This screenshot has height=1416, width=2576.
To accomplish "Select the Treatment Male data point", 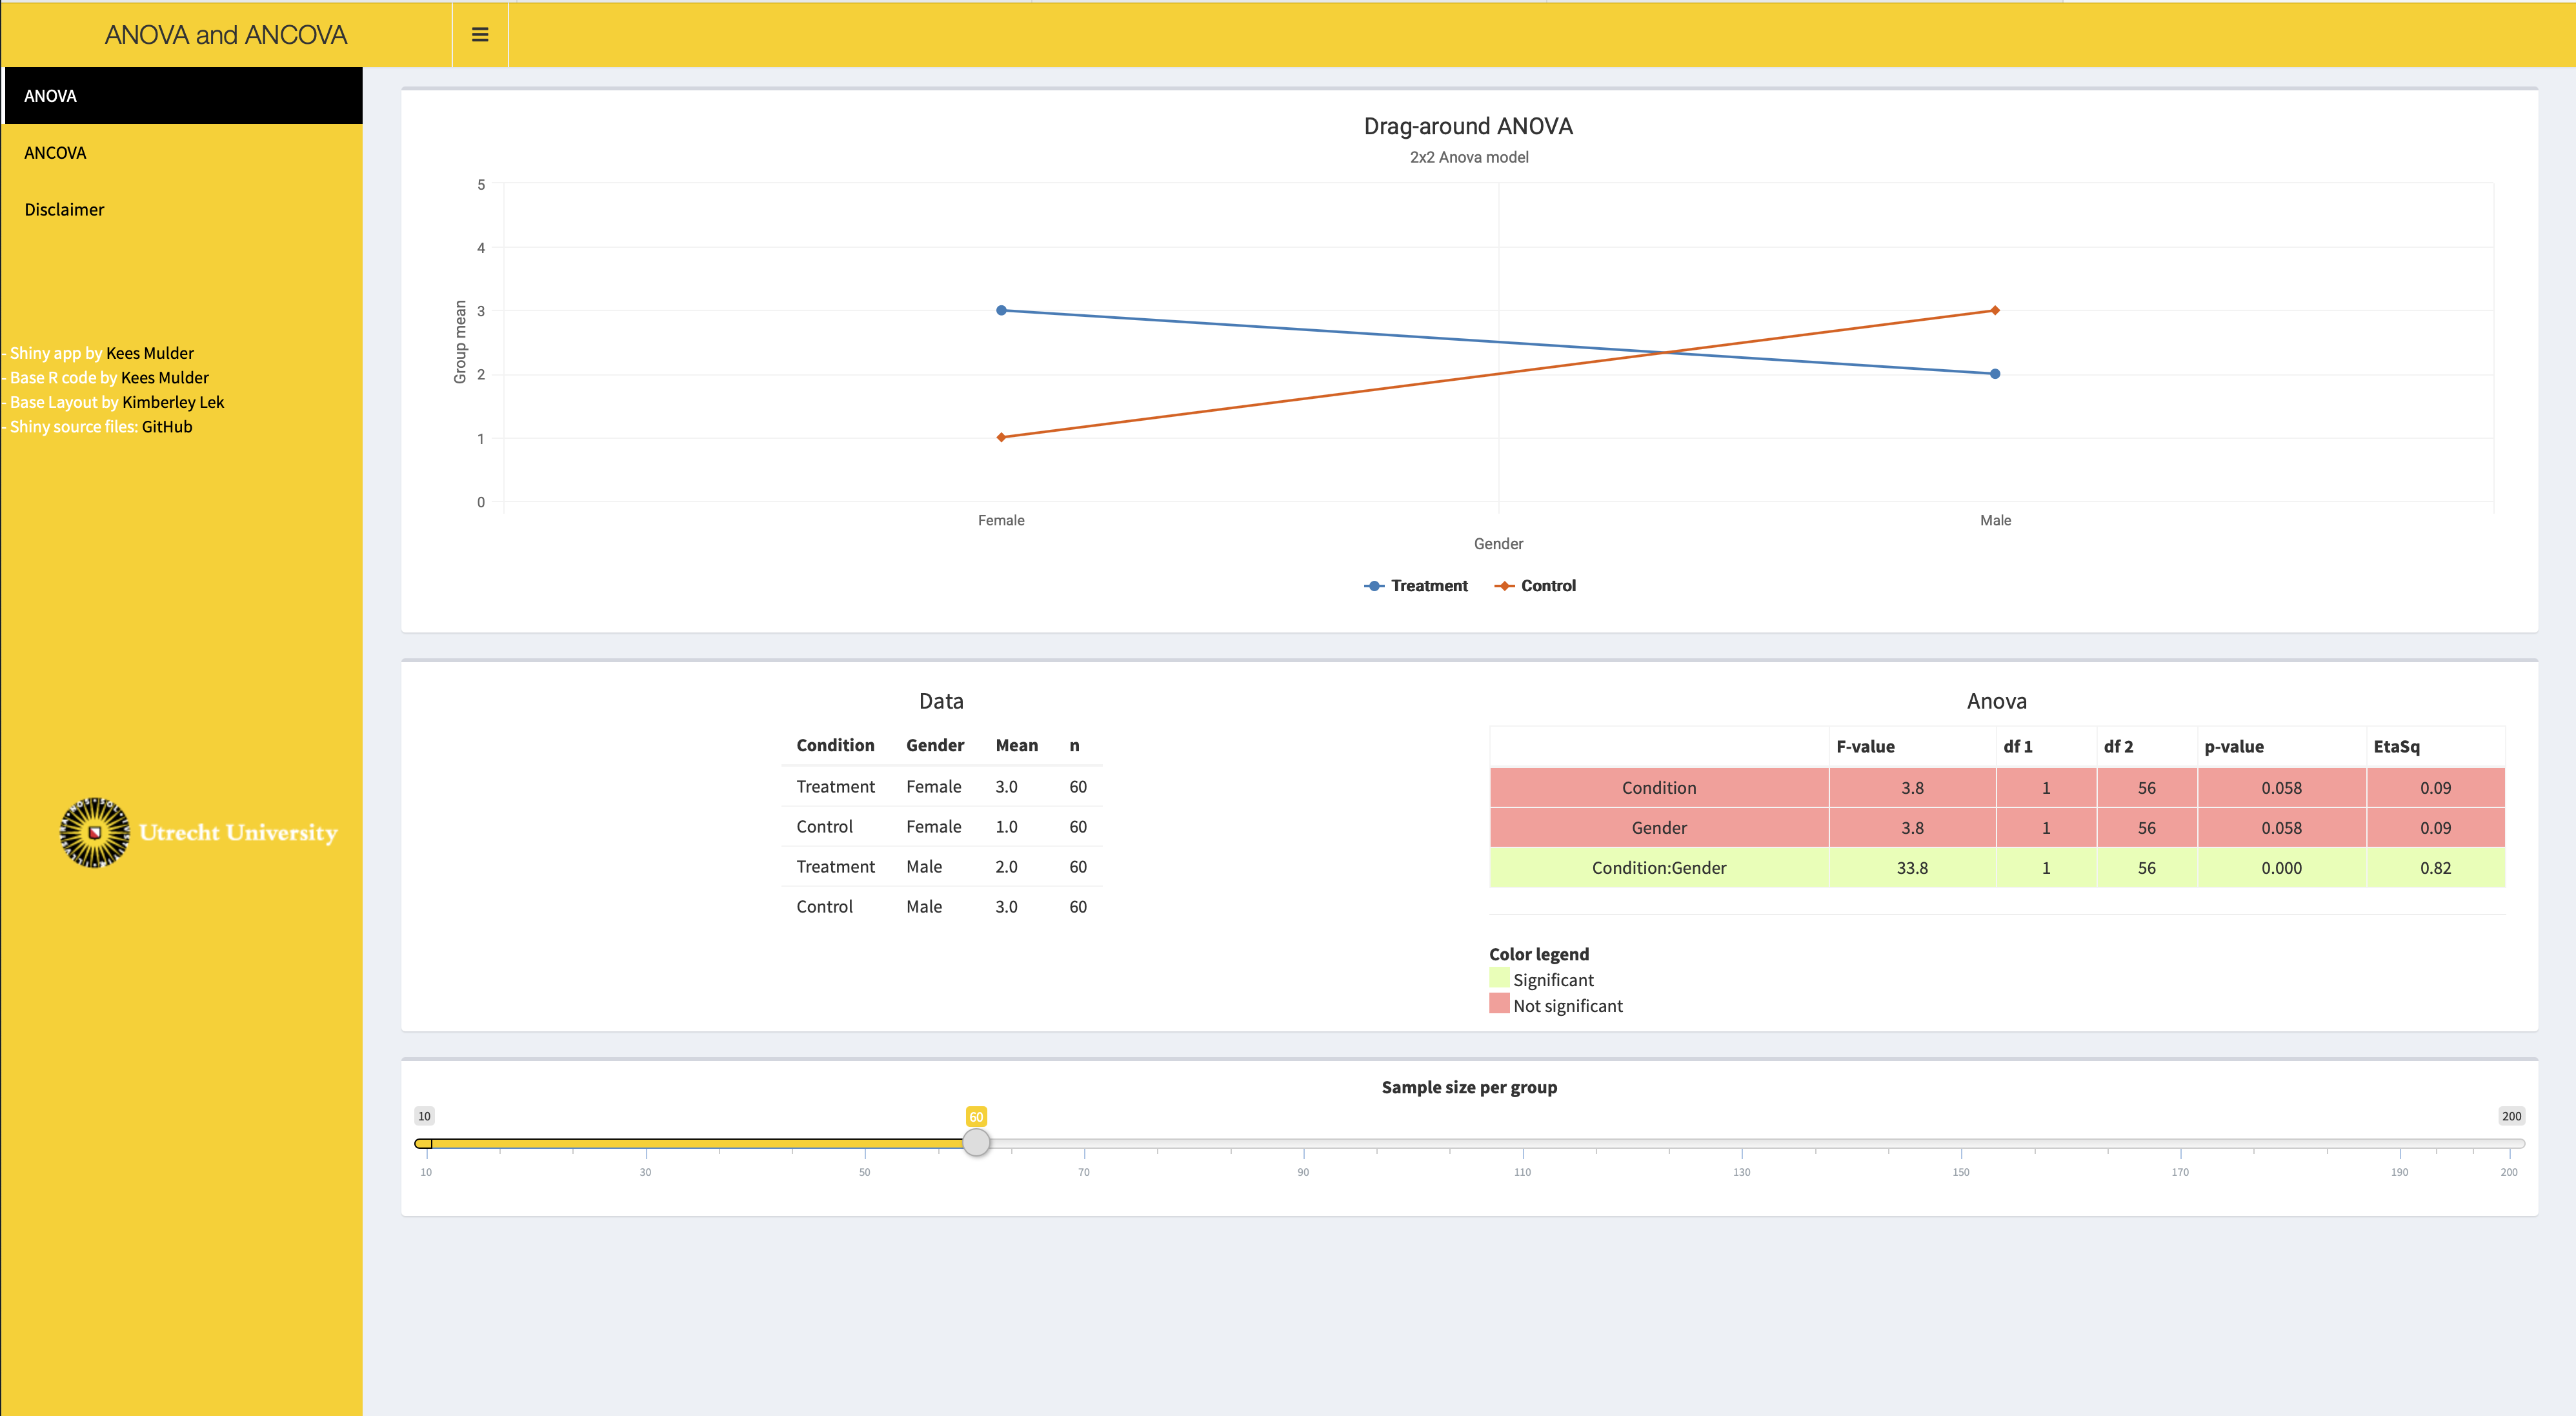I will (x=1995, y=374).
